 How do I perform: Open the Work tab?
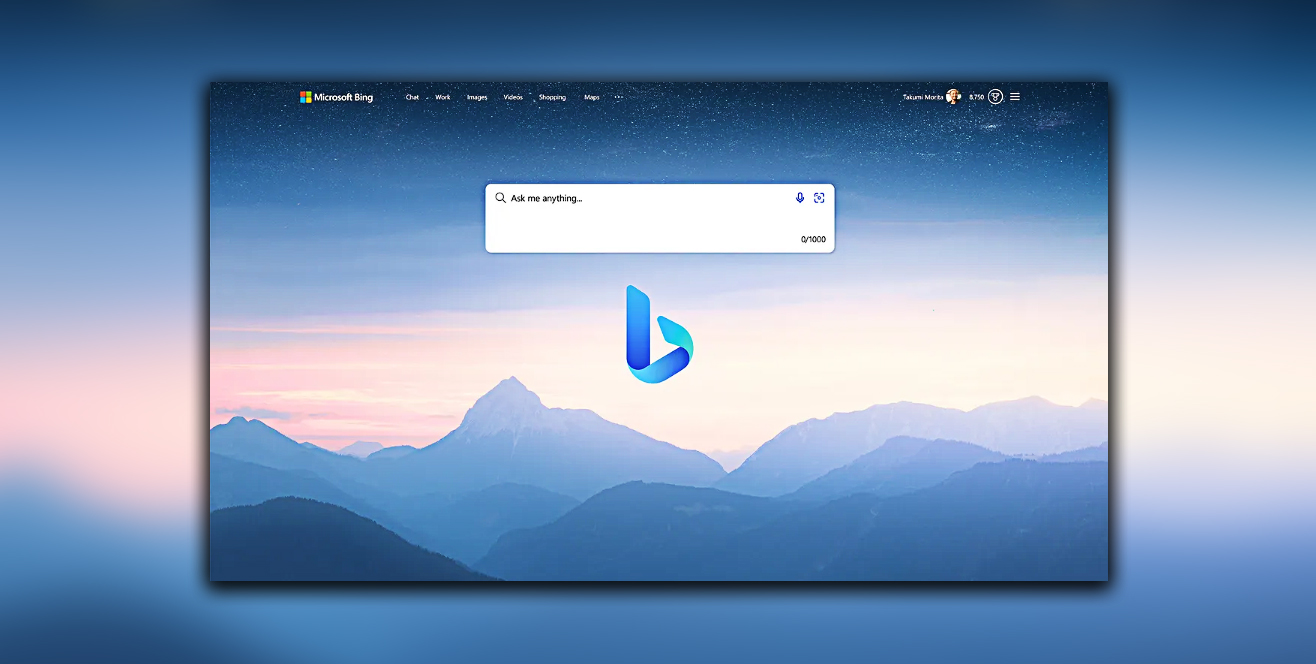click(443, 97)
